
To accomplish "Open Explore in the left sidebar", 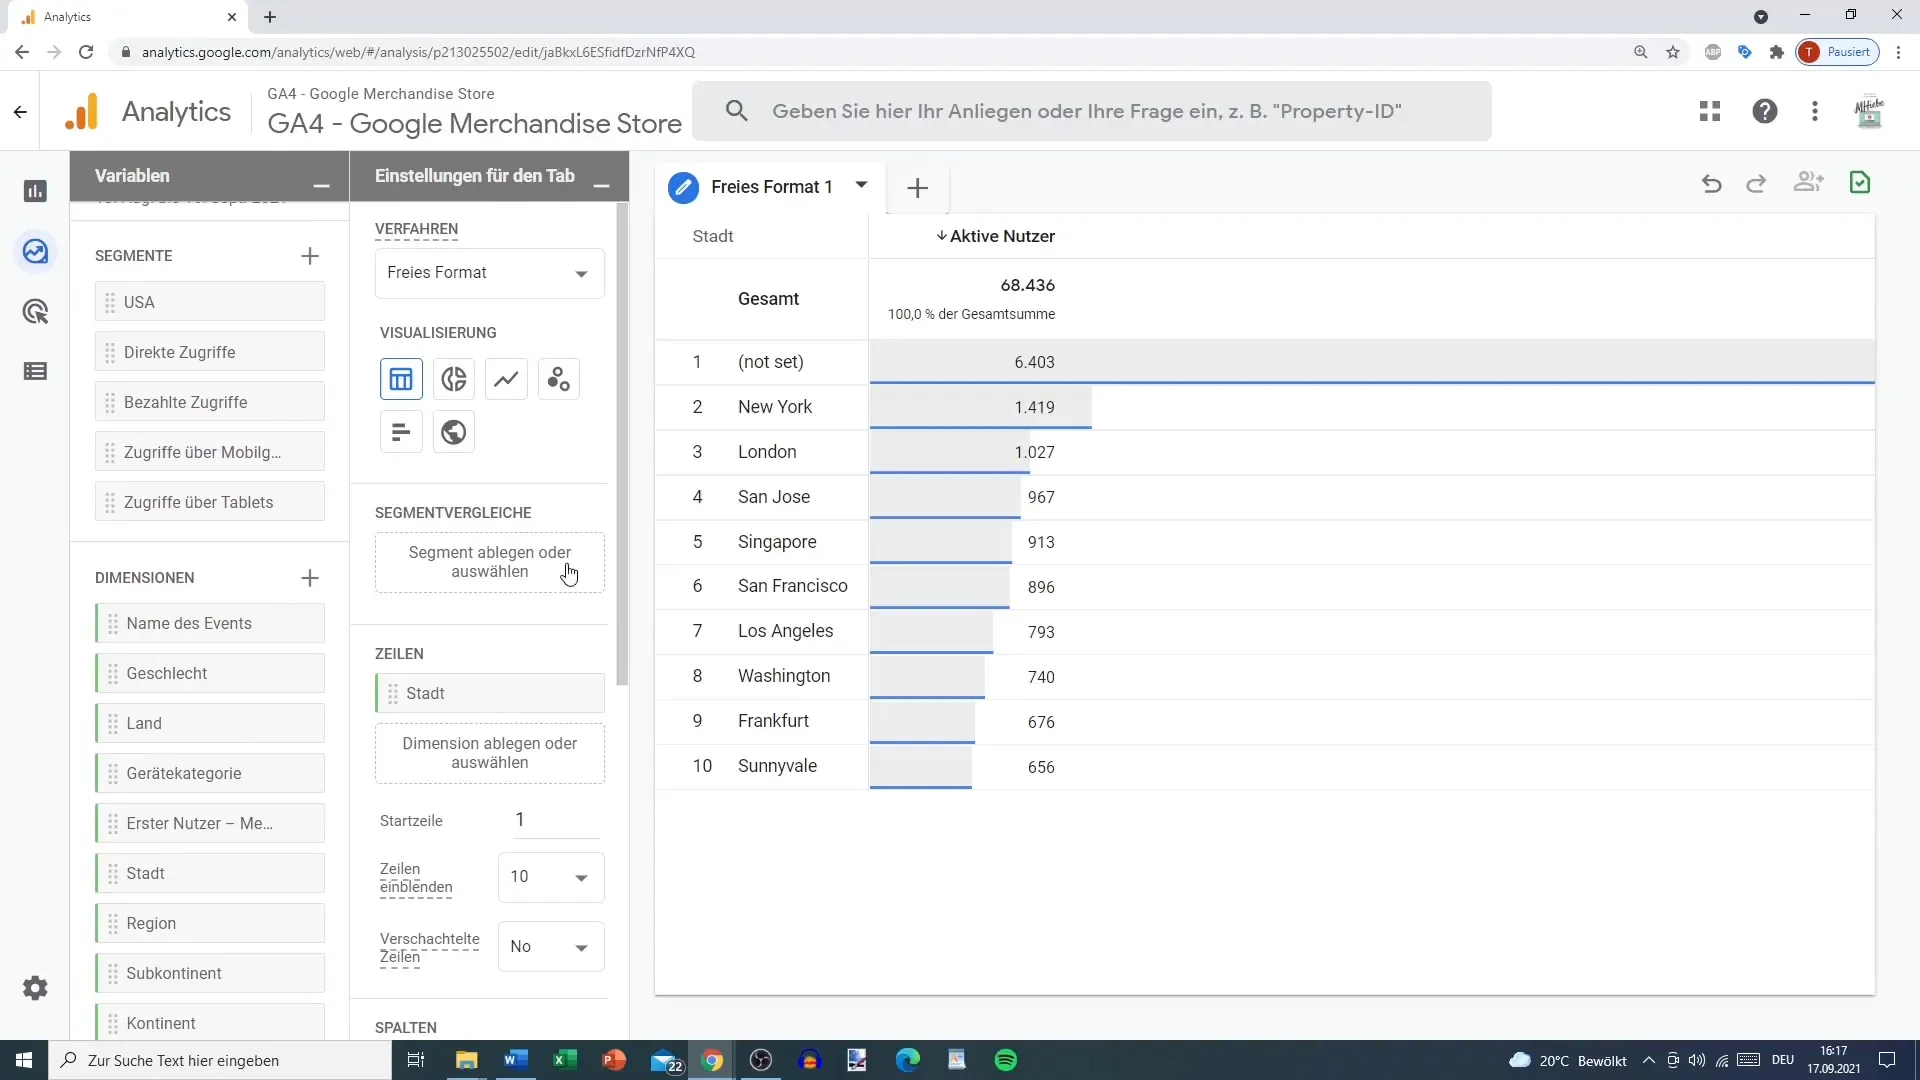I will [x=35, y=251].
